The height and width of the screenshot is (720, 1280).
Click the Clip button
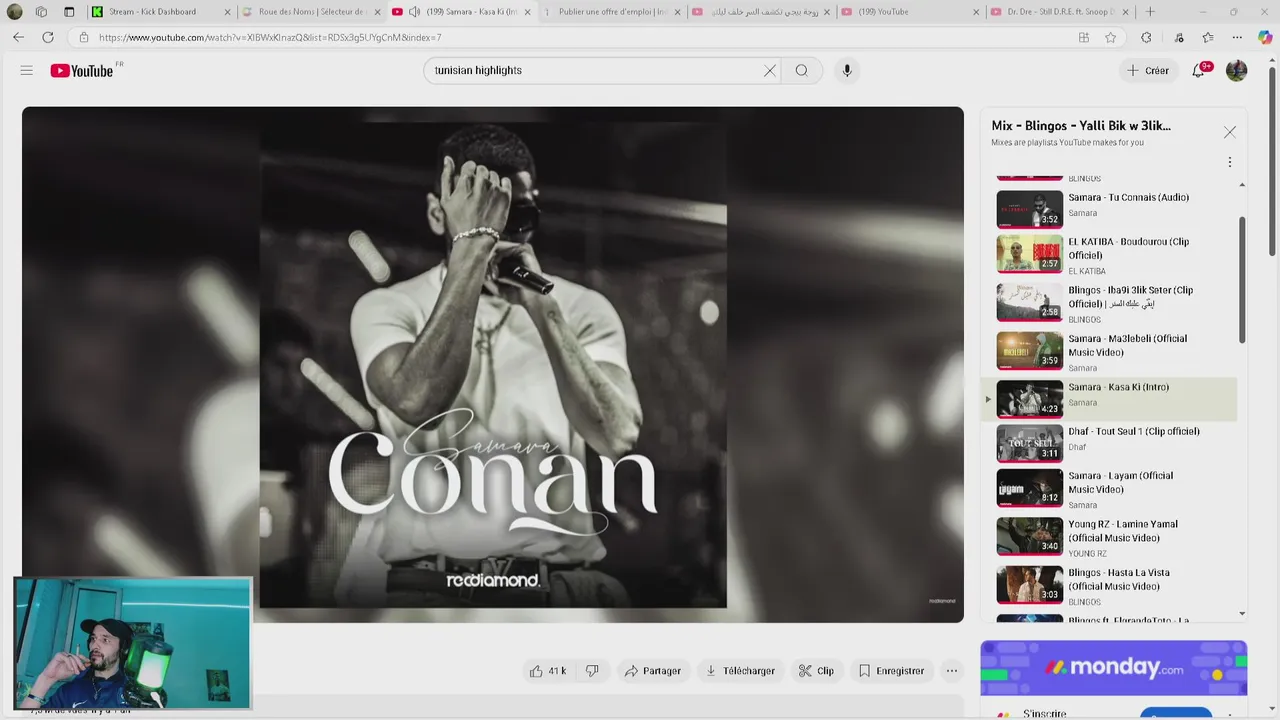pyautogui.click(x=816, y=671)
